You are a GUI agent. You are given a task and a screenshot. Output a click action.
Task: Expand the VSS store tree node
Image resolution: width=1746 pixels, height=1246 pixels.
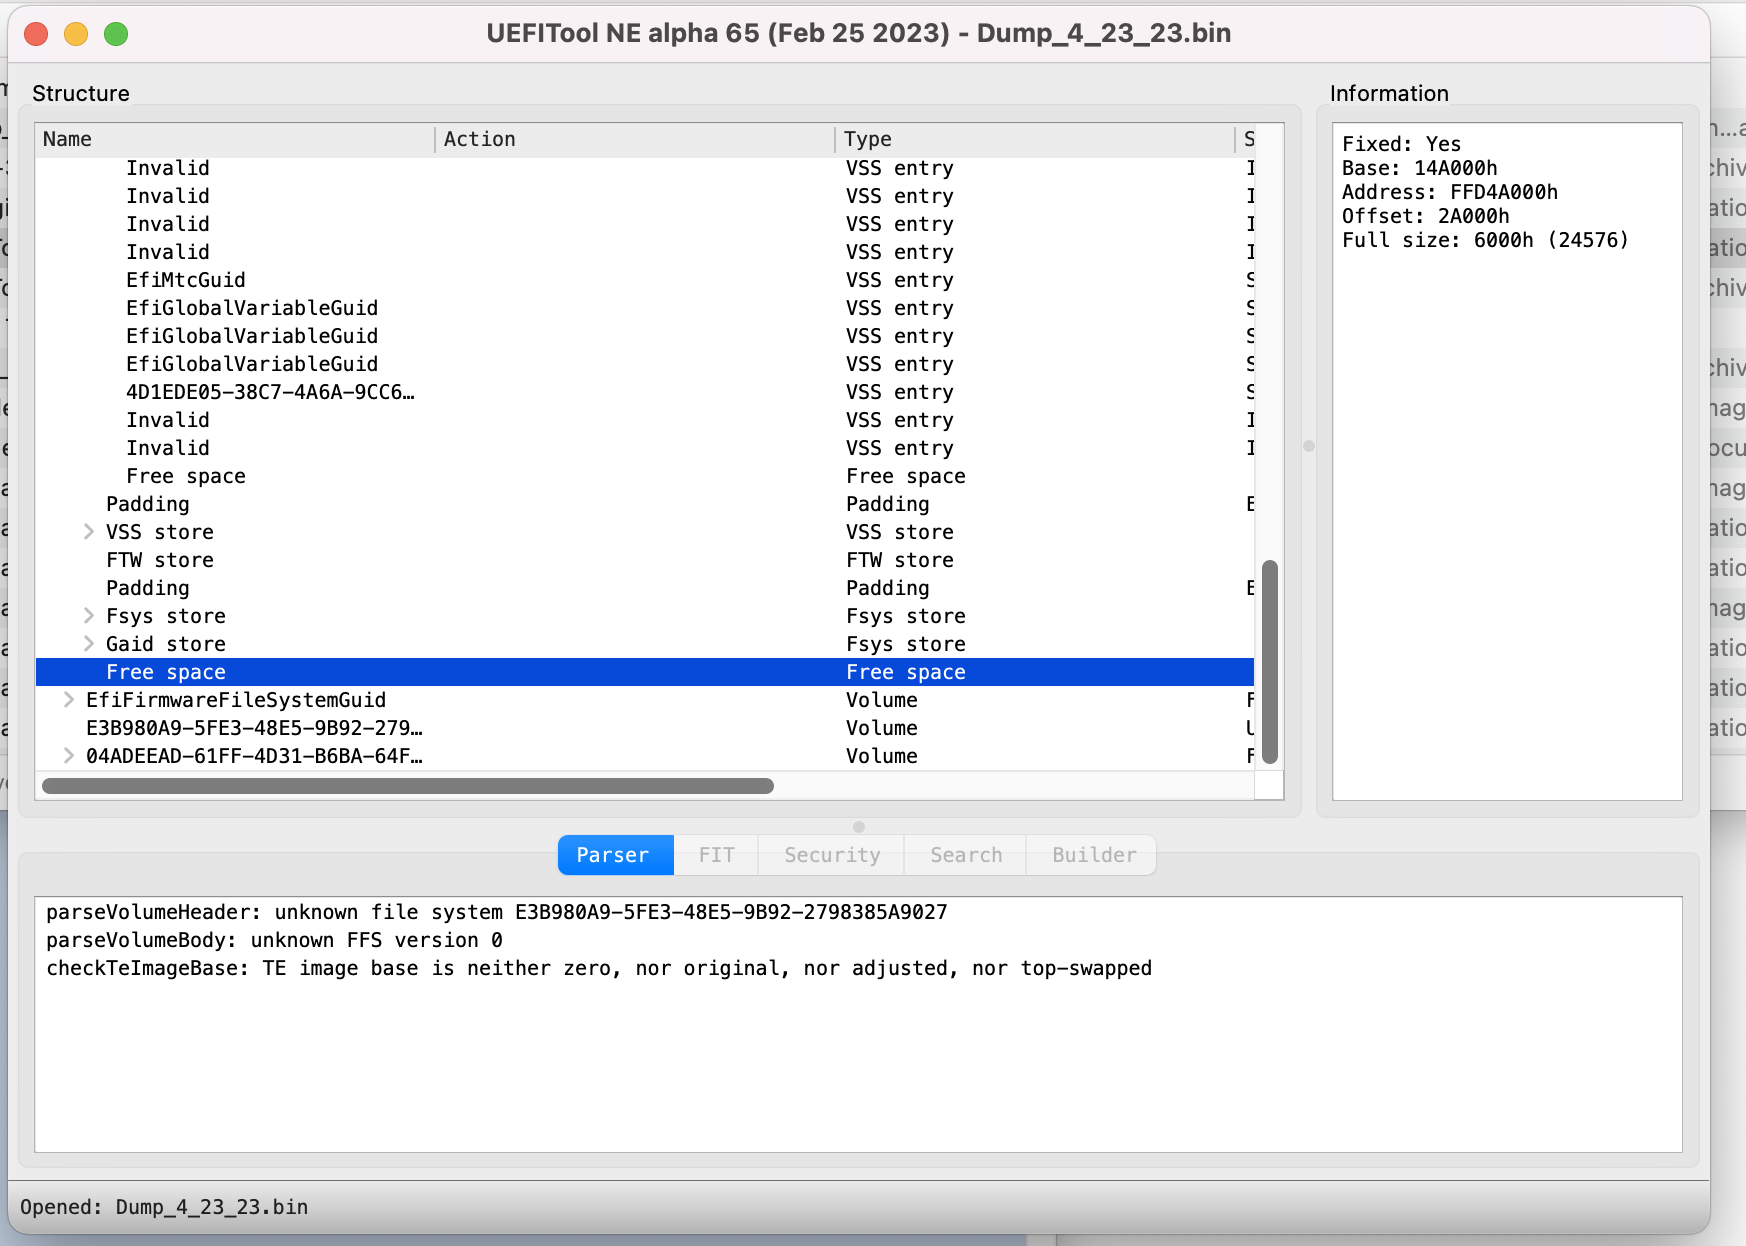click(89, 532)
